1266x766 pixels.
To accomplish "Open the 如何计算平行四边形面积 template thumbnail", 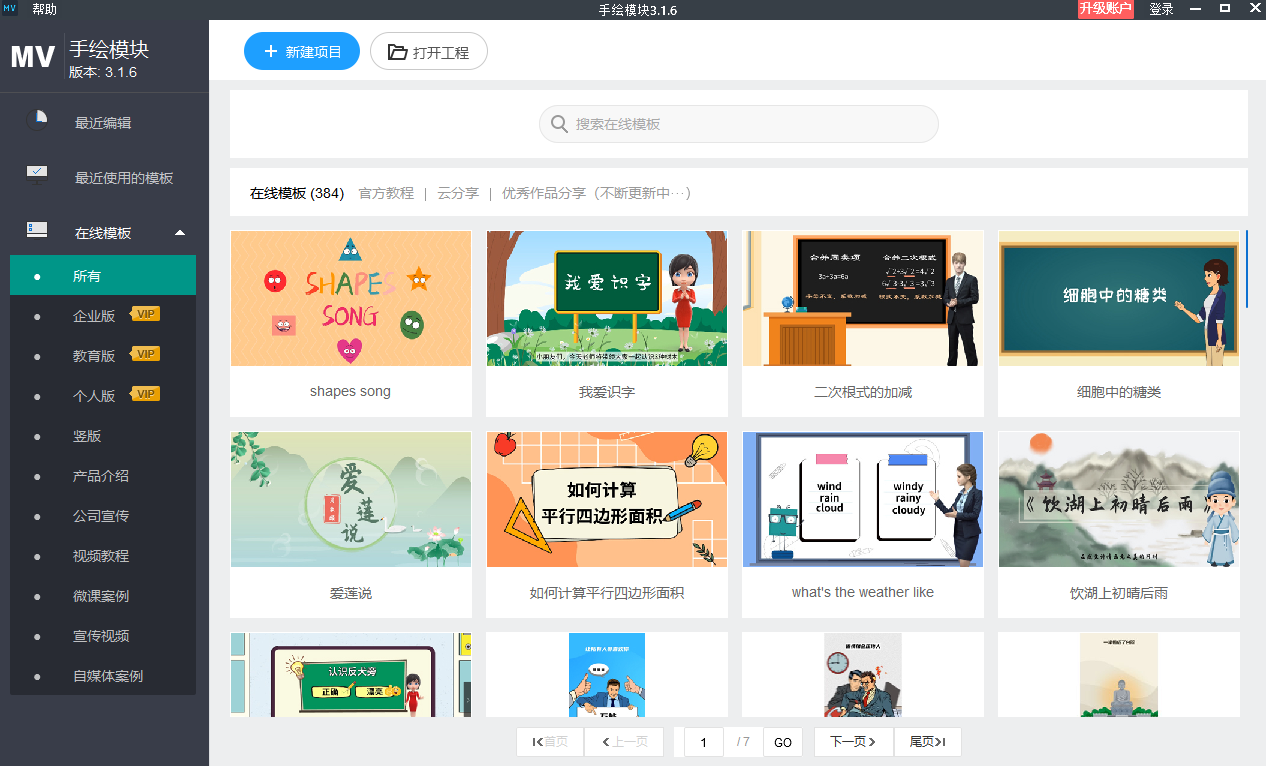I will 607,499.
